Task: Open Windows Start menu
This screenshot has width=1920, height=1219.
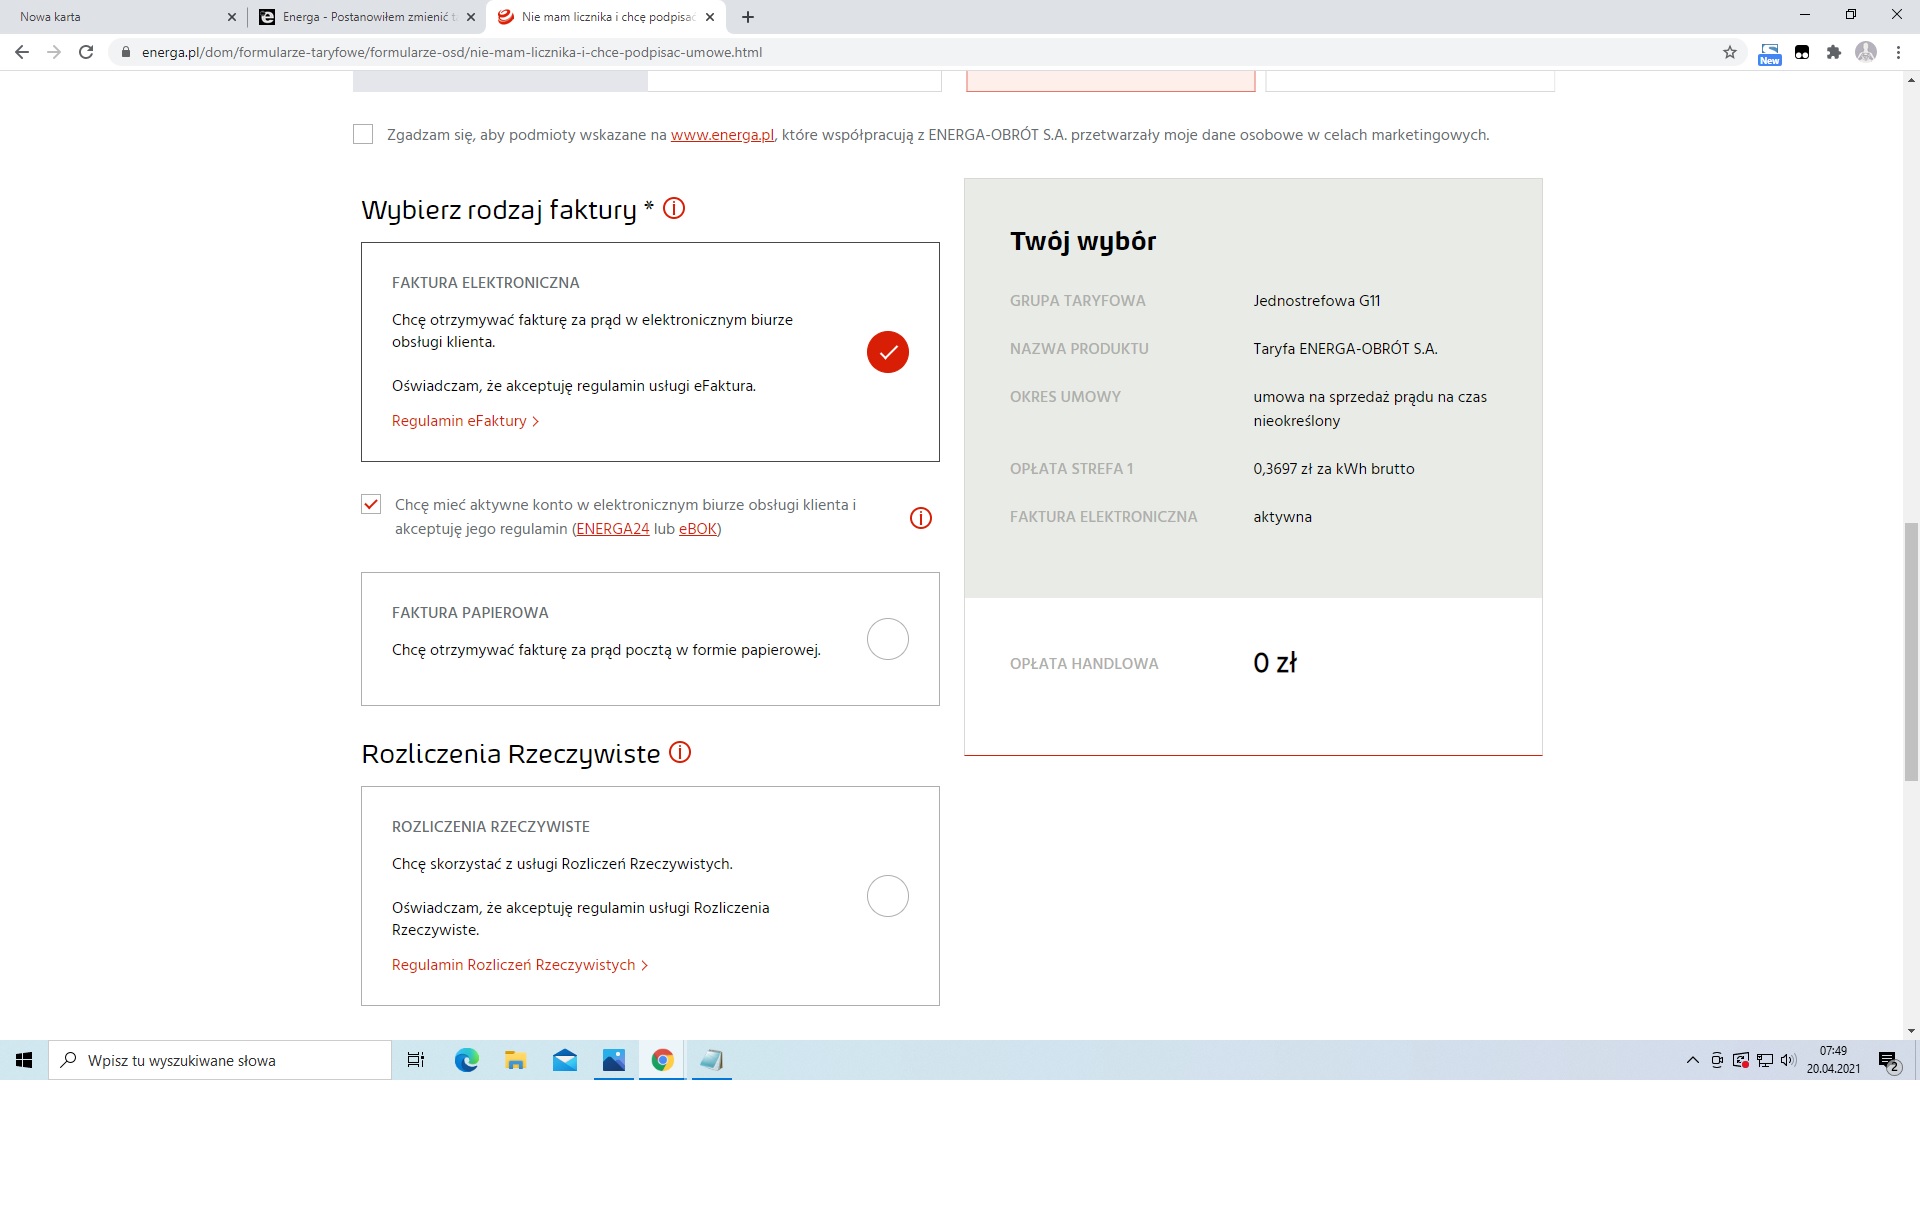Action: 24,1060
